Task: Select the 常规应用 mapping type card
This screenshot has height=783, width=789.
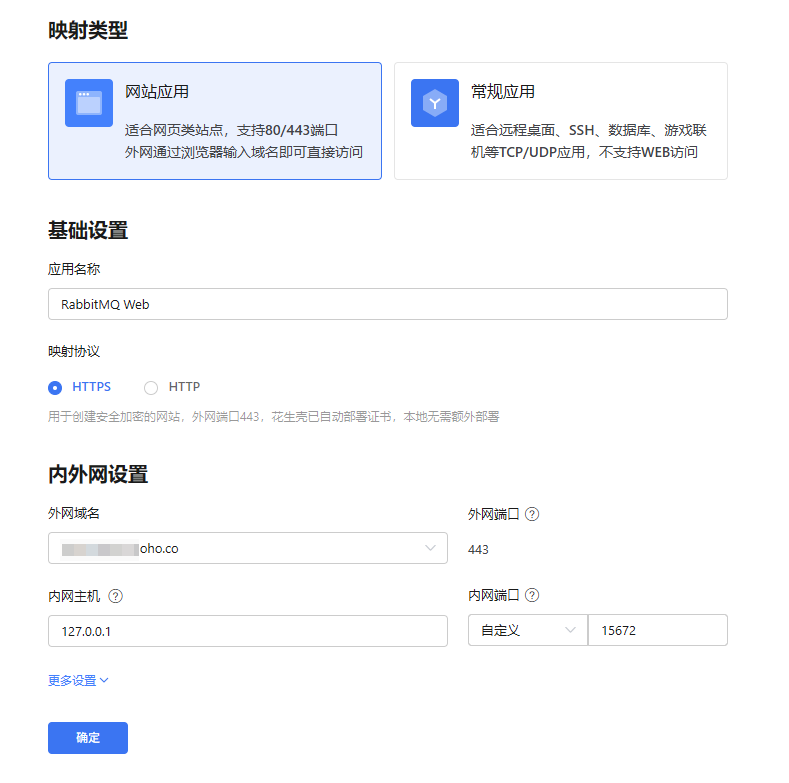Action: point(561,121)
